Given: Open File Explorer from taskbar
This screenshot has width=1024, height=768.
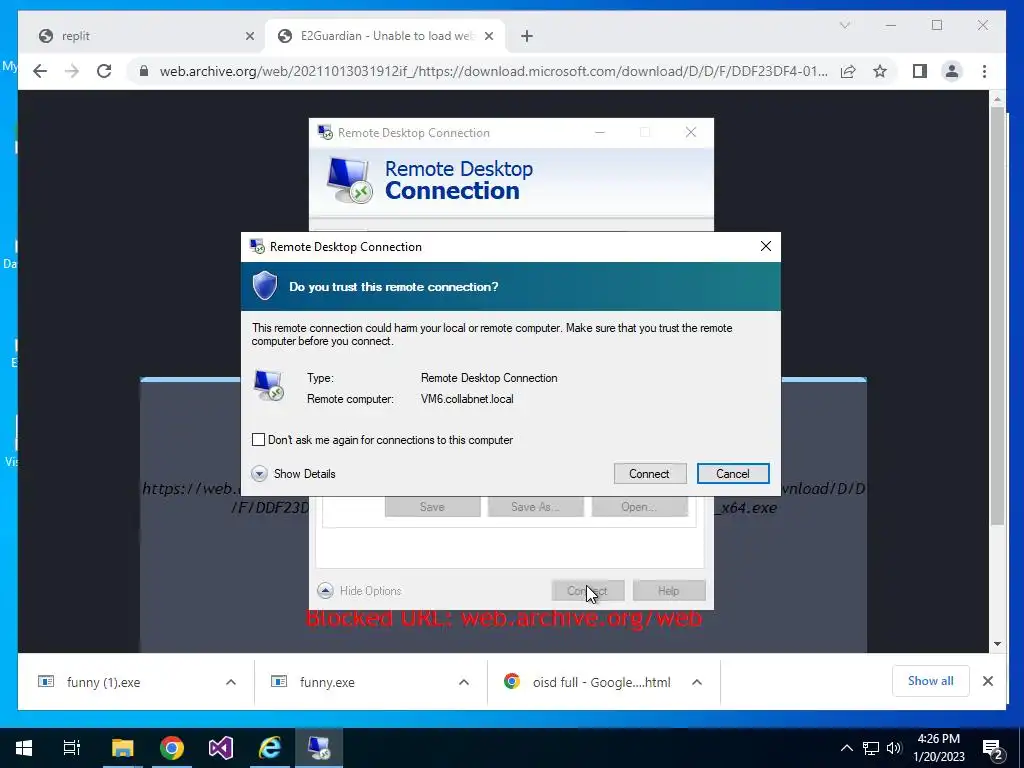Looking at the screenshot, I should click(x=122, y=748).
